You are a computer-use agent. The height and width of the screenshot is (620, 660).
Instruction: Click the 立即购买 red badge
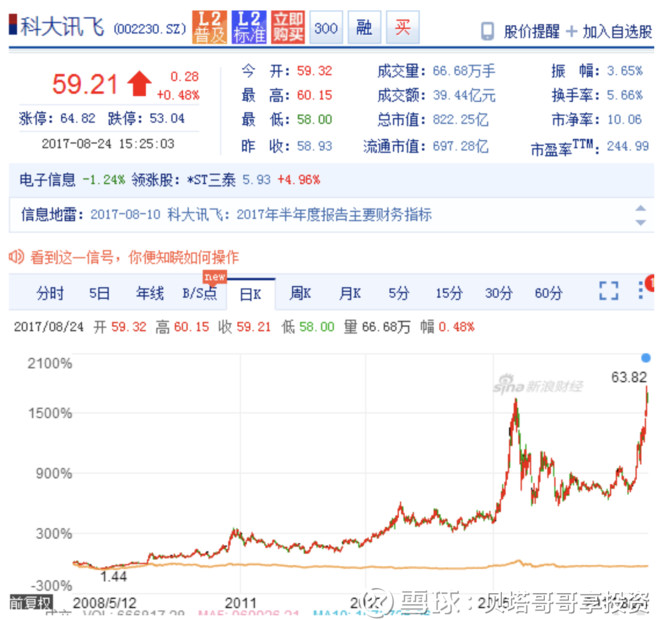coord(288,27)
